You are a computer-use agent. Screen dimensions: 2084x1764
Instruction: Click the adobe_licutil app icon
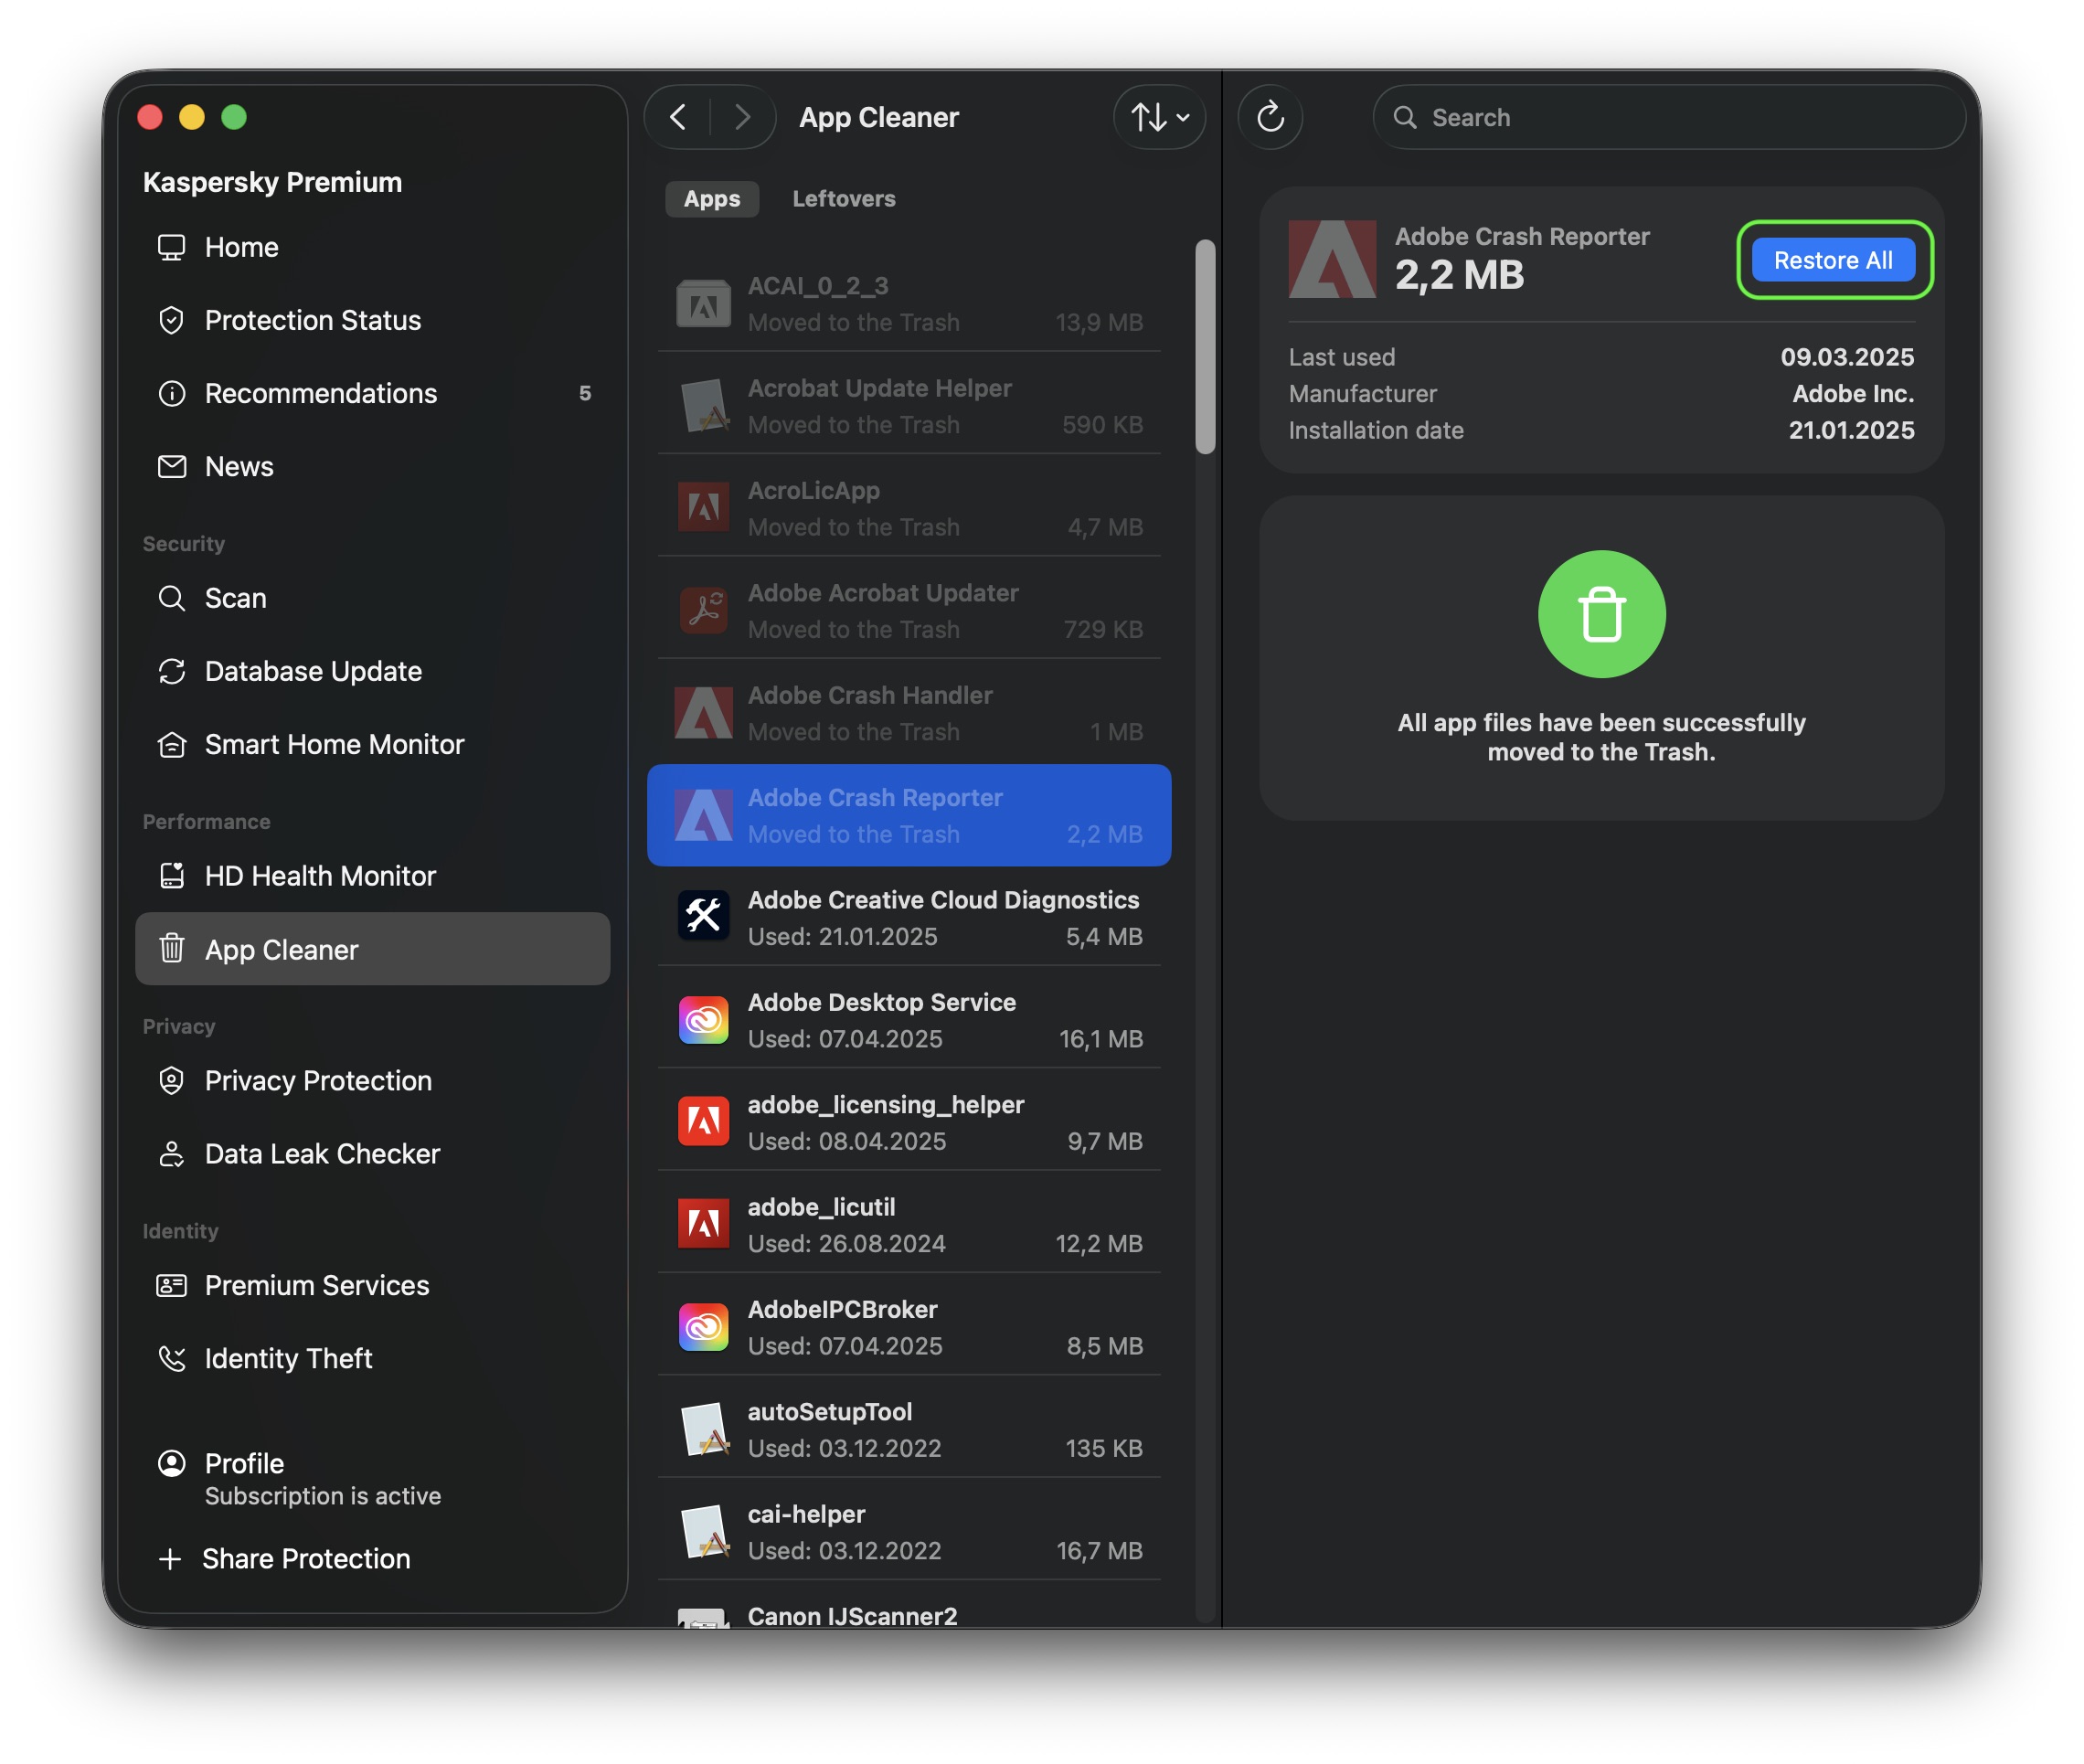(703, 1224)
